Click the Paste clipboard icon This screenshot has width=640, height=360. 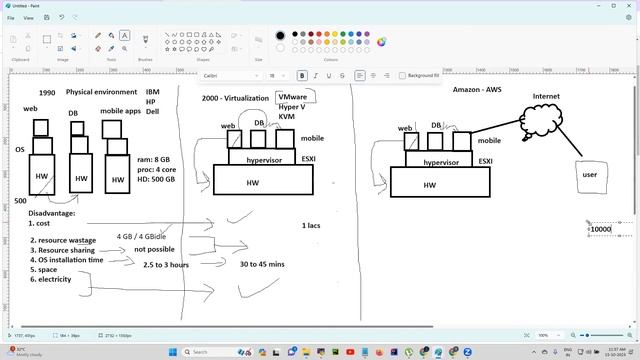point(13,39)
